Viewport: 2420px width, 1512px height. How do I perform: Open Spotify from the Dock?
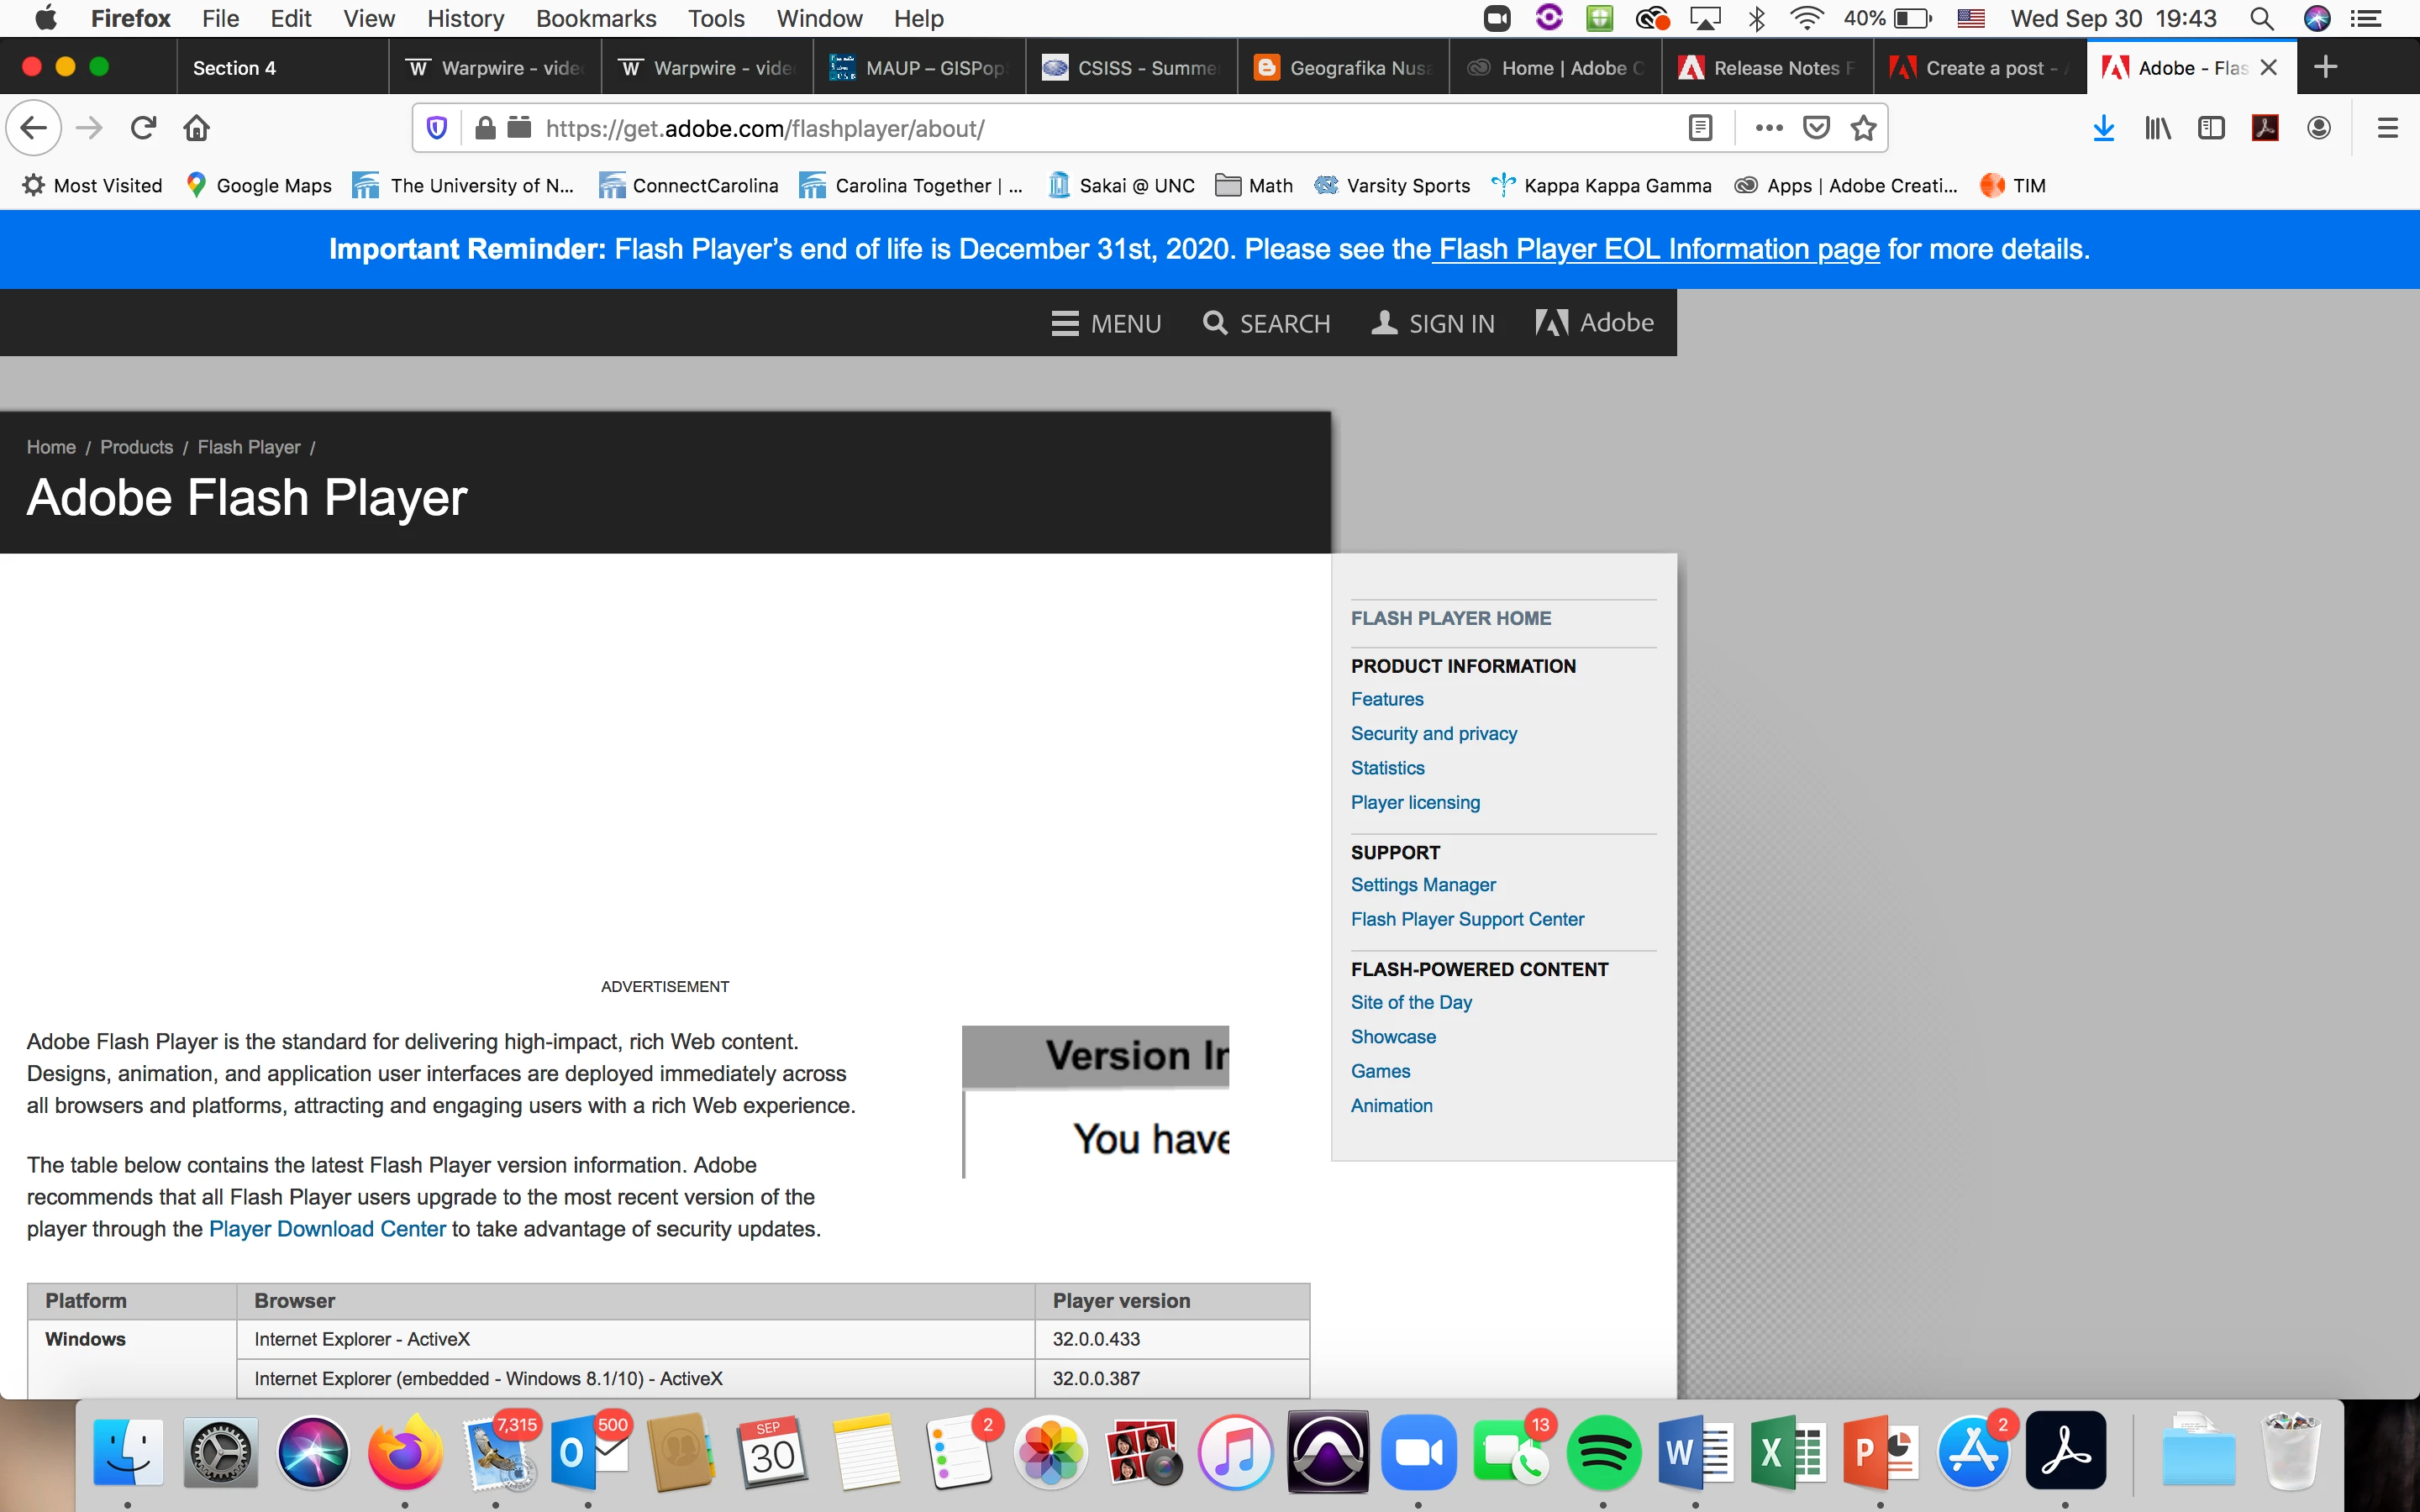(1602, 1452)
